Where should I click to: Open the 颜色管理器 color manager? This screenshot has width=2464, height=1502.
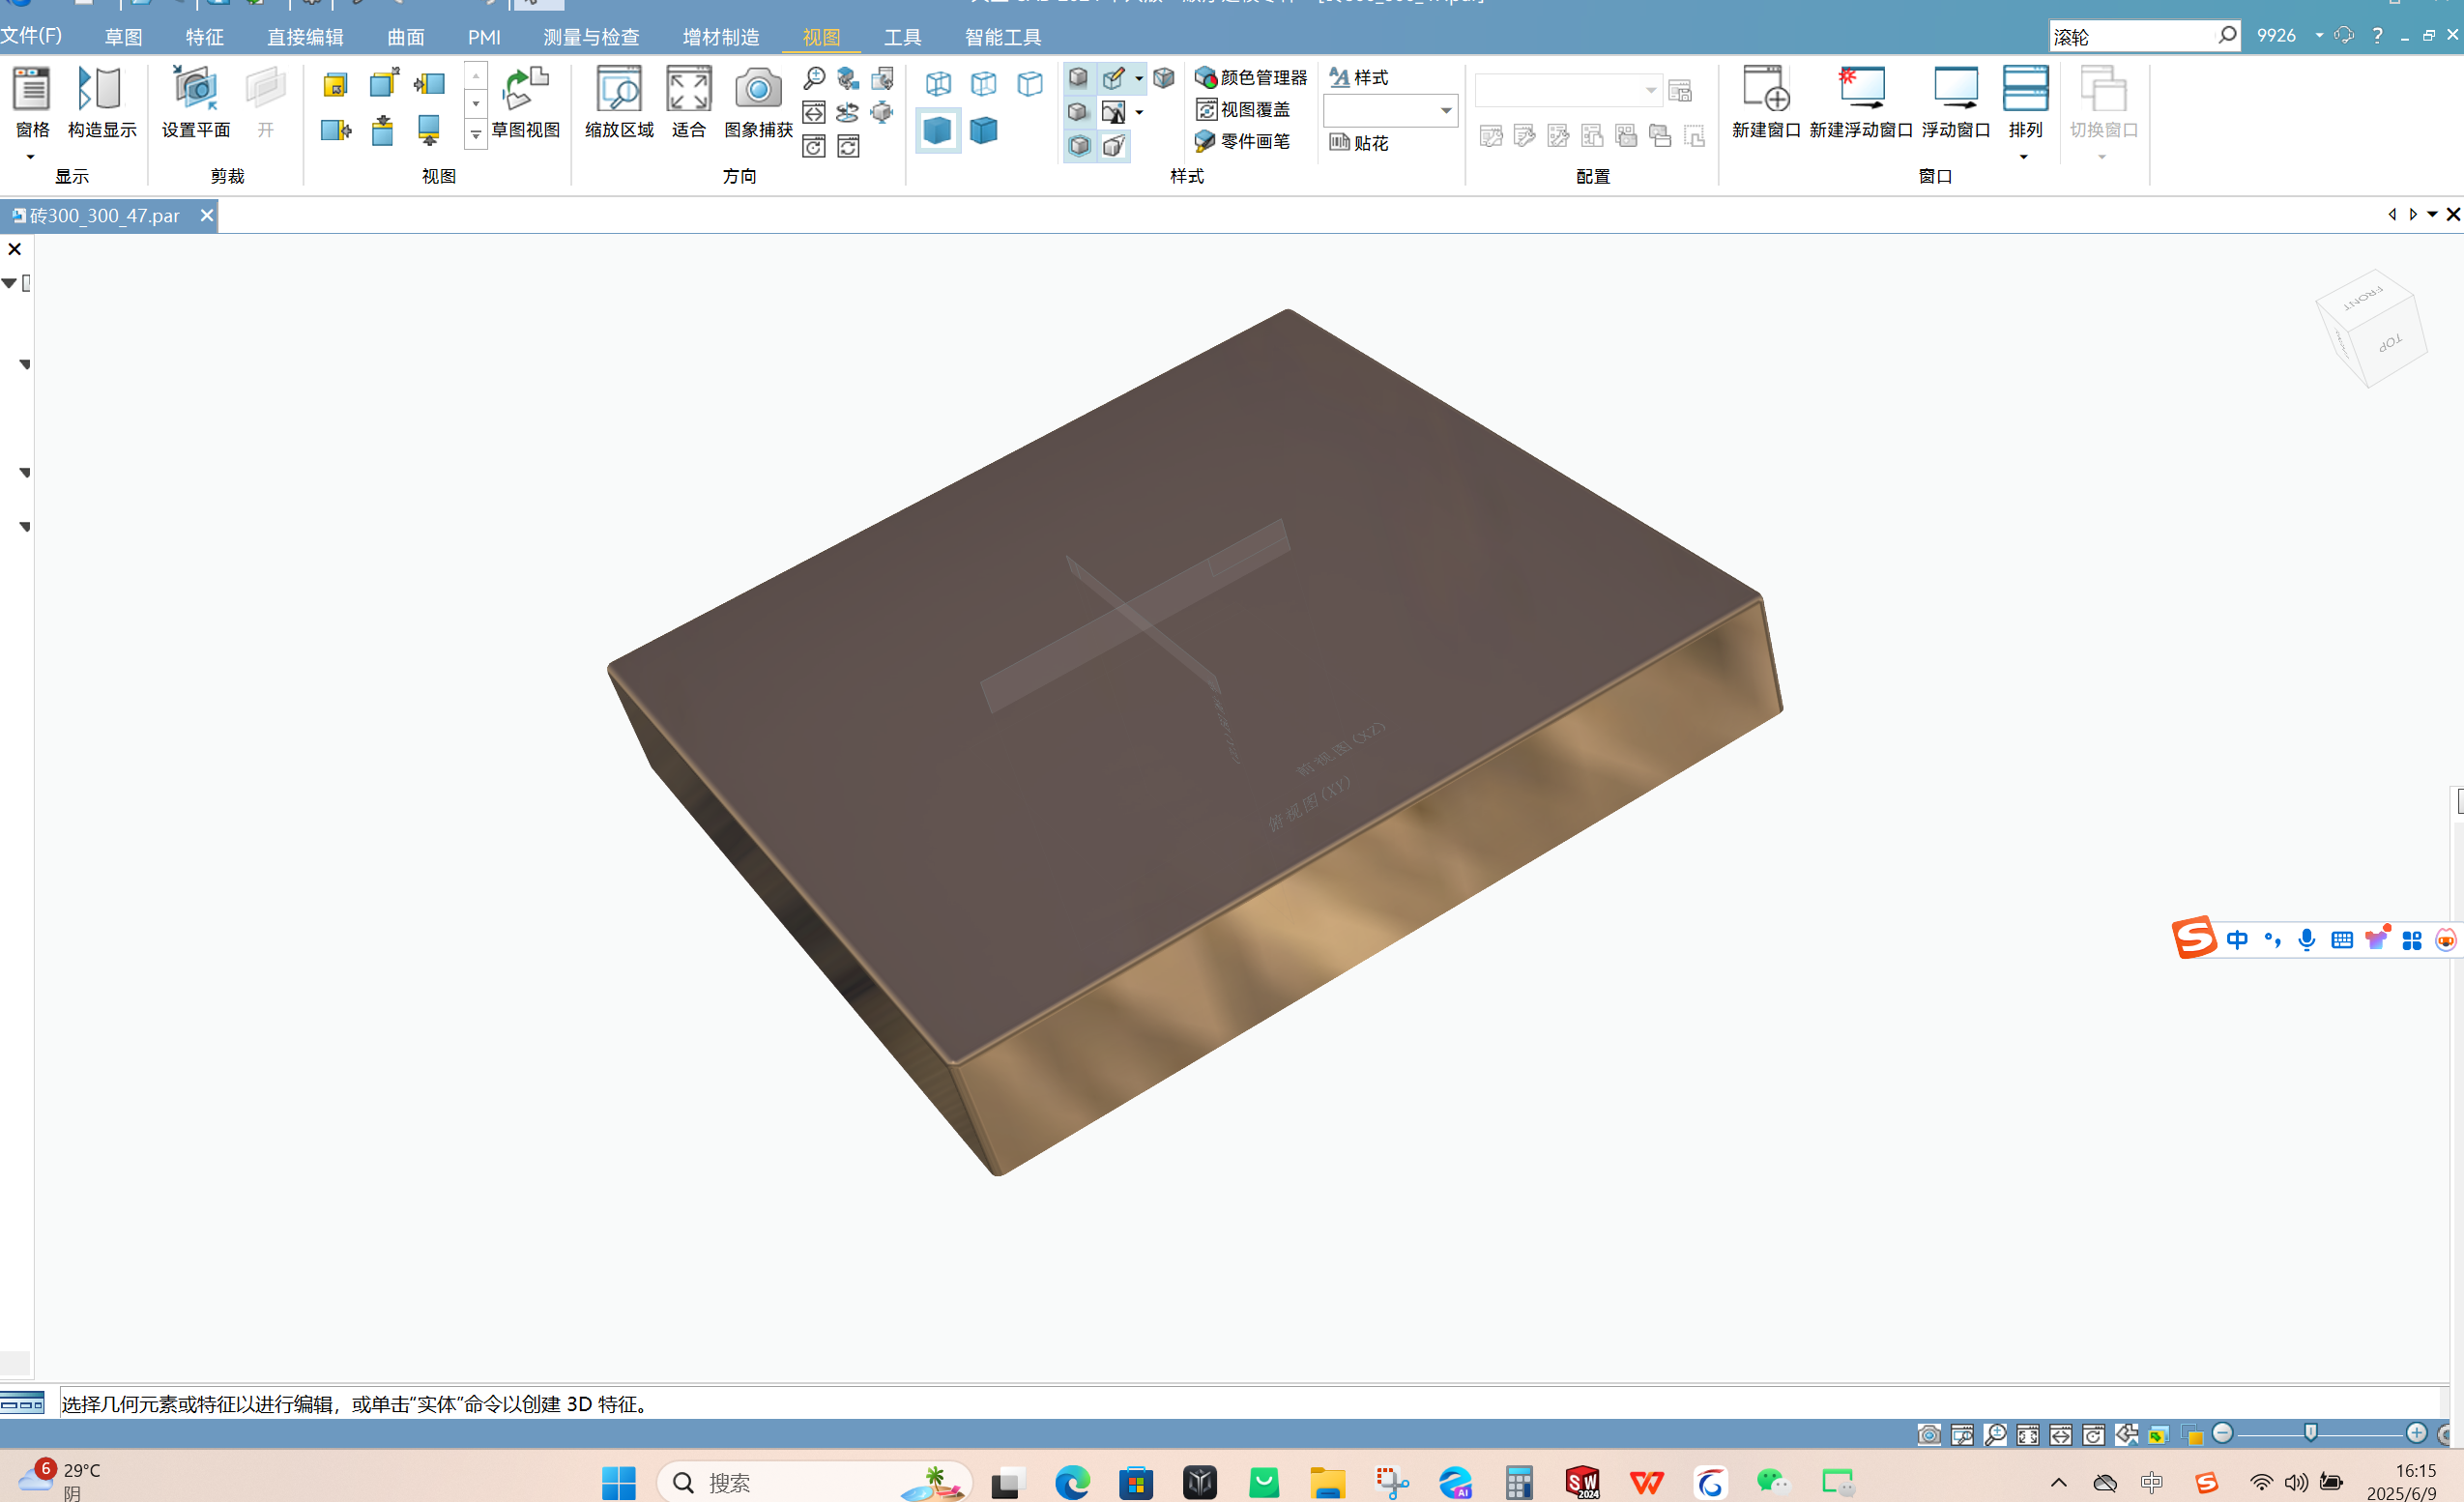click(x=1251, y=77)
